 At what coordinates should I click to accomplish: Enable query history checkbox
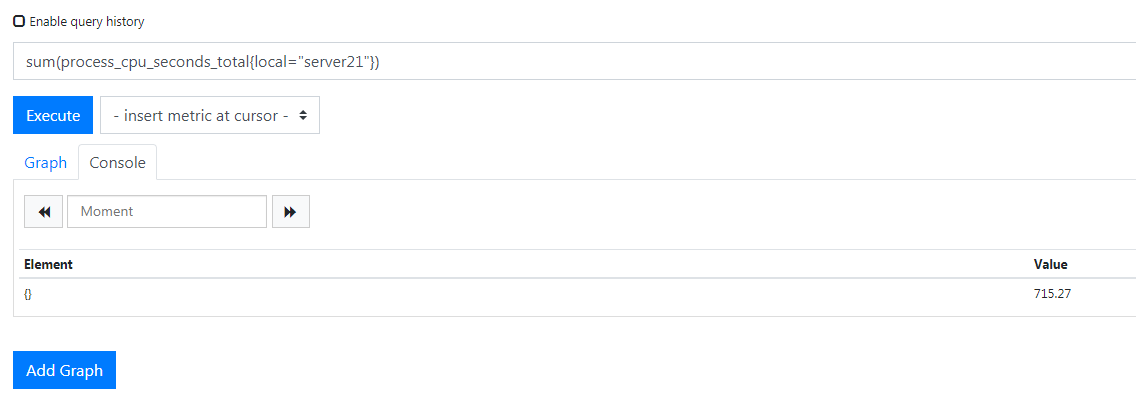(x=19, y=21)
